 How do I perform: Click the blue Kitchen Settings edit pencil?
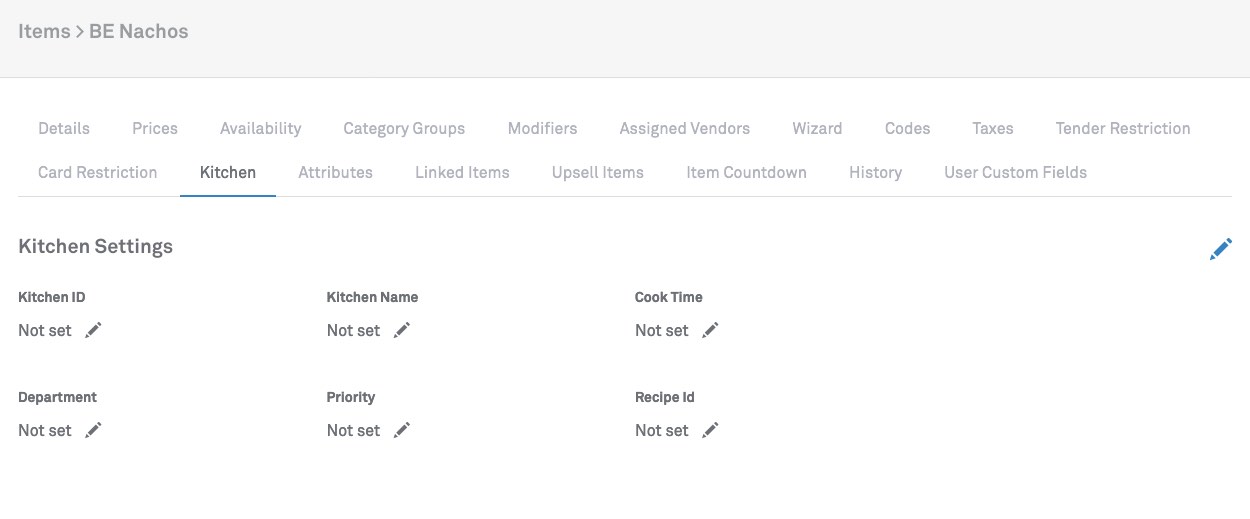tap(1220, 249)
